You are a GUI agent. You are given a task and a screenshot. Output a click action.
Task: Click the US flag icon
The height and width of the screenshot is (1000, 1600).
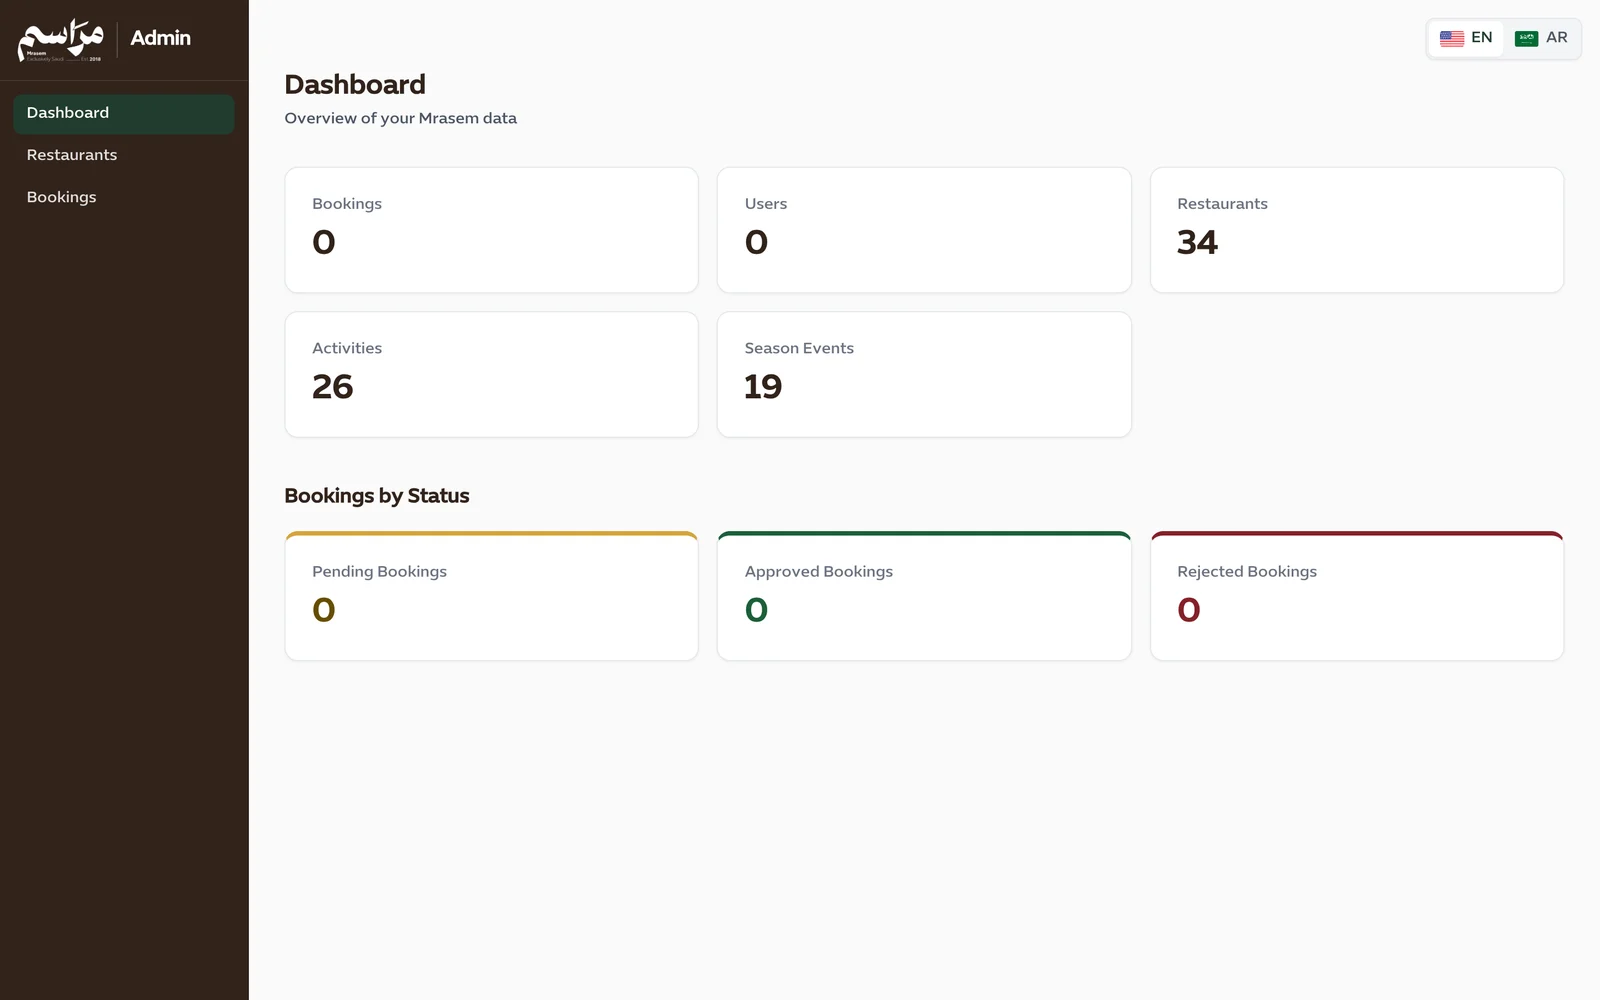pyautogui.click(x=1452, y=38)
